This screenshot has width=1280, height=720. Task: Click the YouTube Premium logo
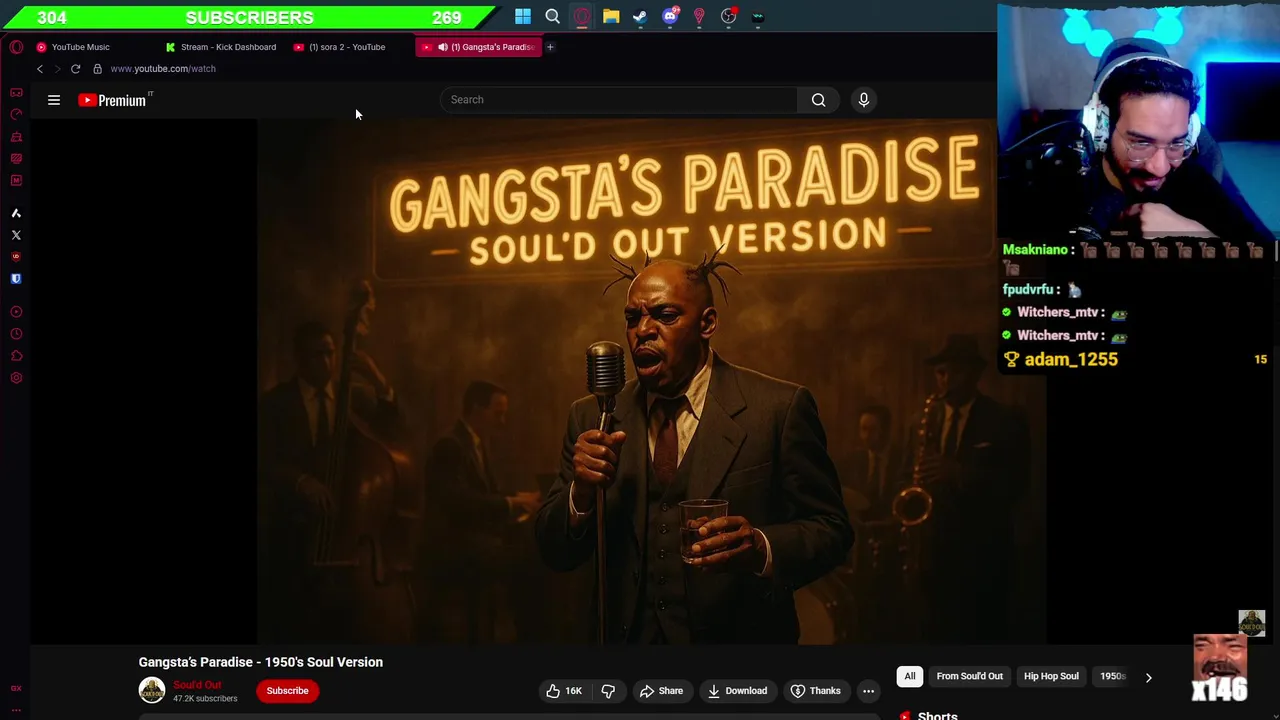tap(113, 100)
